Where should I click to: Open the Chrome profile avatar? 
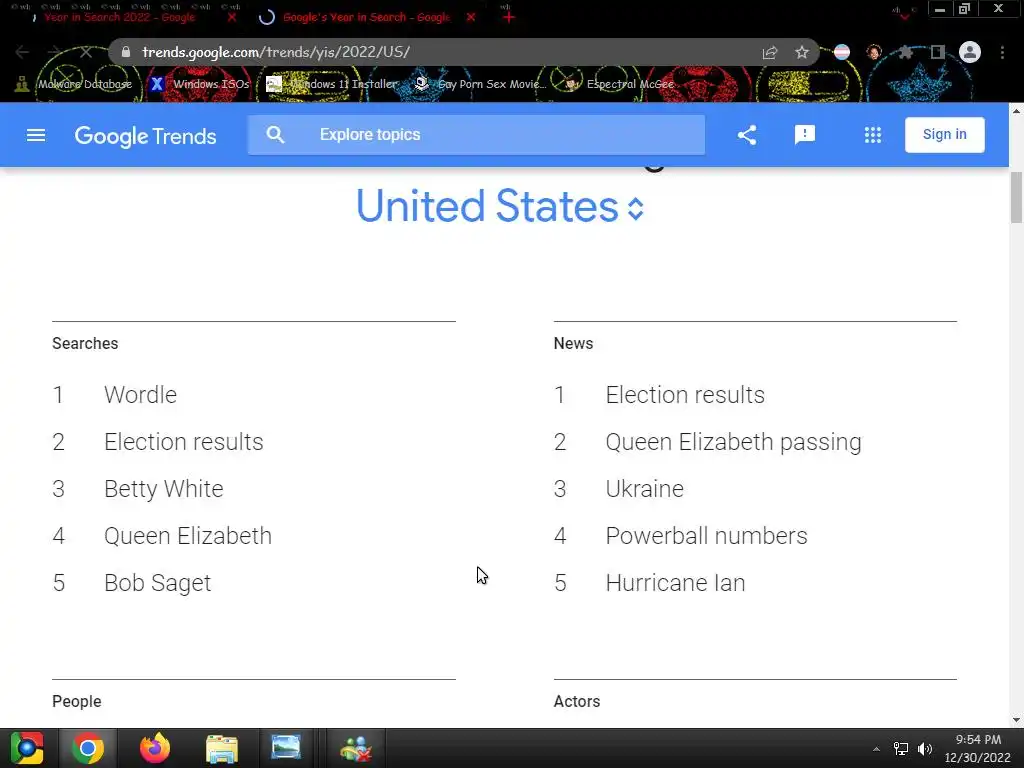coord(970,52)
